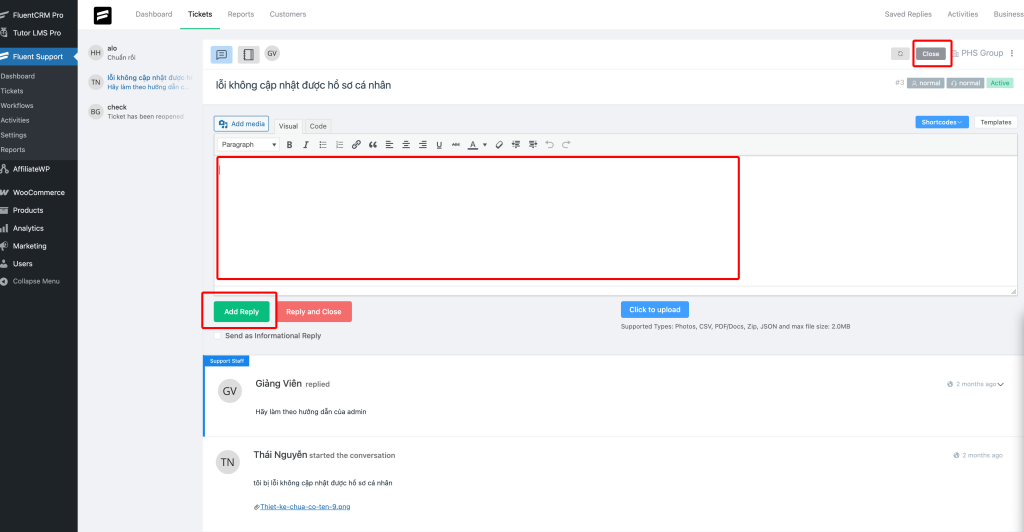Open the Reports tab in top navigation
Viewport: 1024px width, 532px height.
point(240,14)
